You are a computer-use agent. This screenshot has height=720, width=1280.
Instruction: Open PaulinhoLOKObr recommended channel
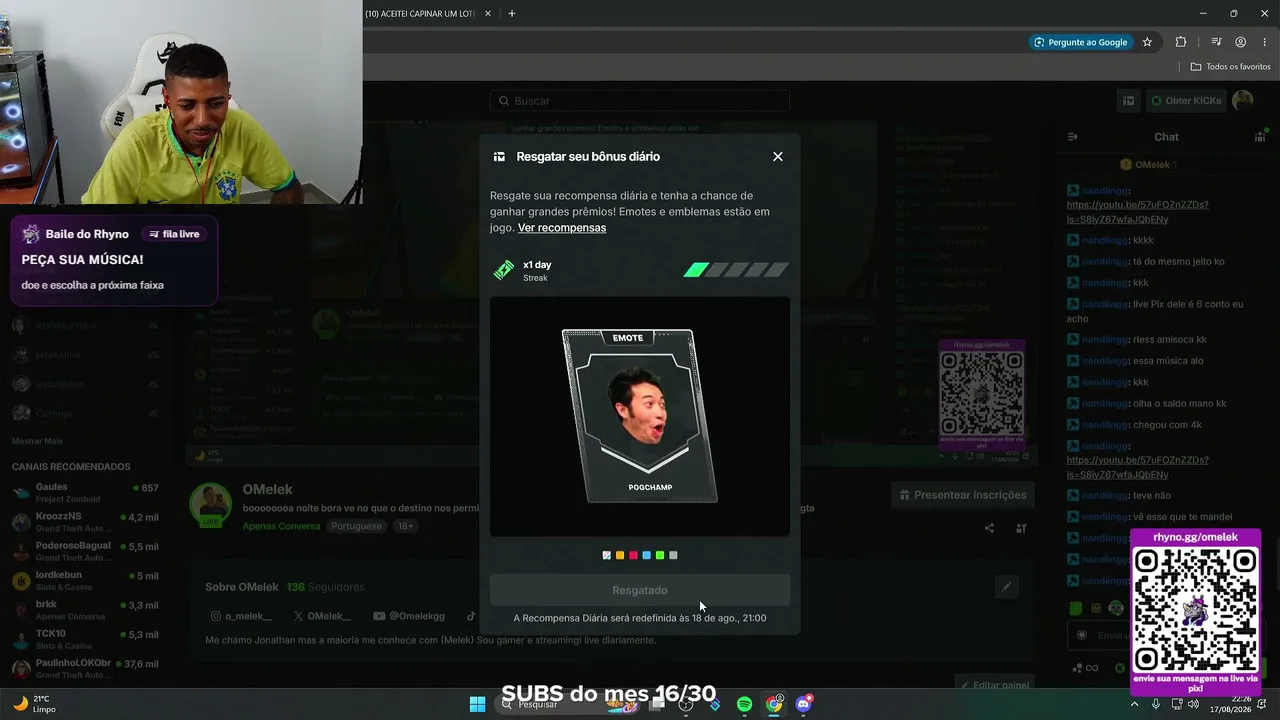coord(85,668)
